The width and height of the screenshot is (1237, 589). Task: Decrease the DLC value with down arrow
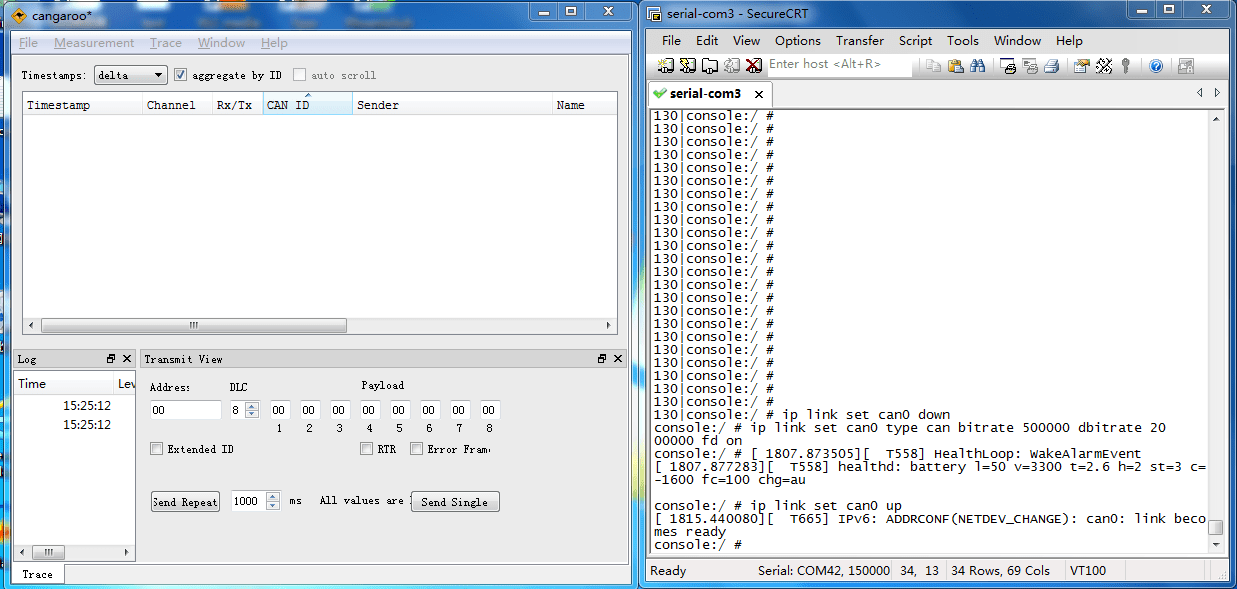(x=252, y=414)
